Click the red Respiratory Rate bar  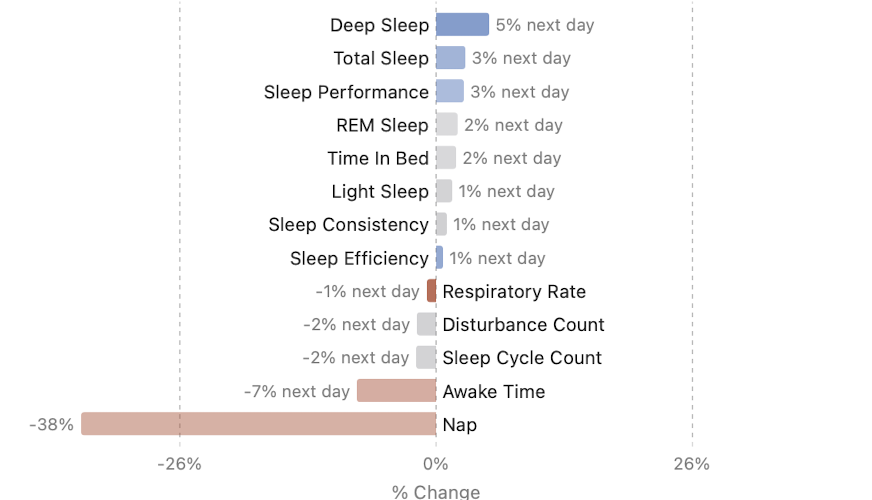[x=432, y=291]
